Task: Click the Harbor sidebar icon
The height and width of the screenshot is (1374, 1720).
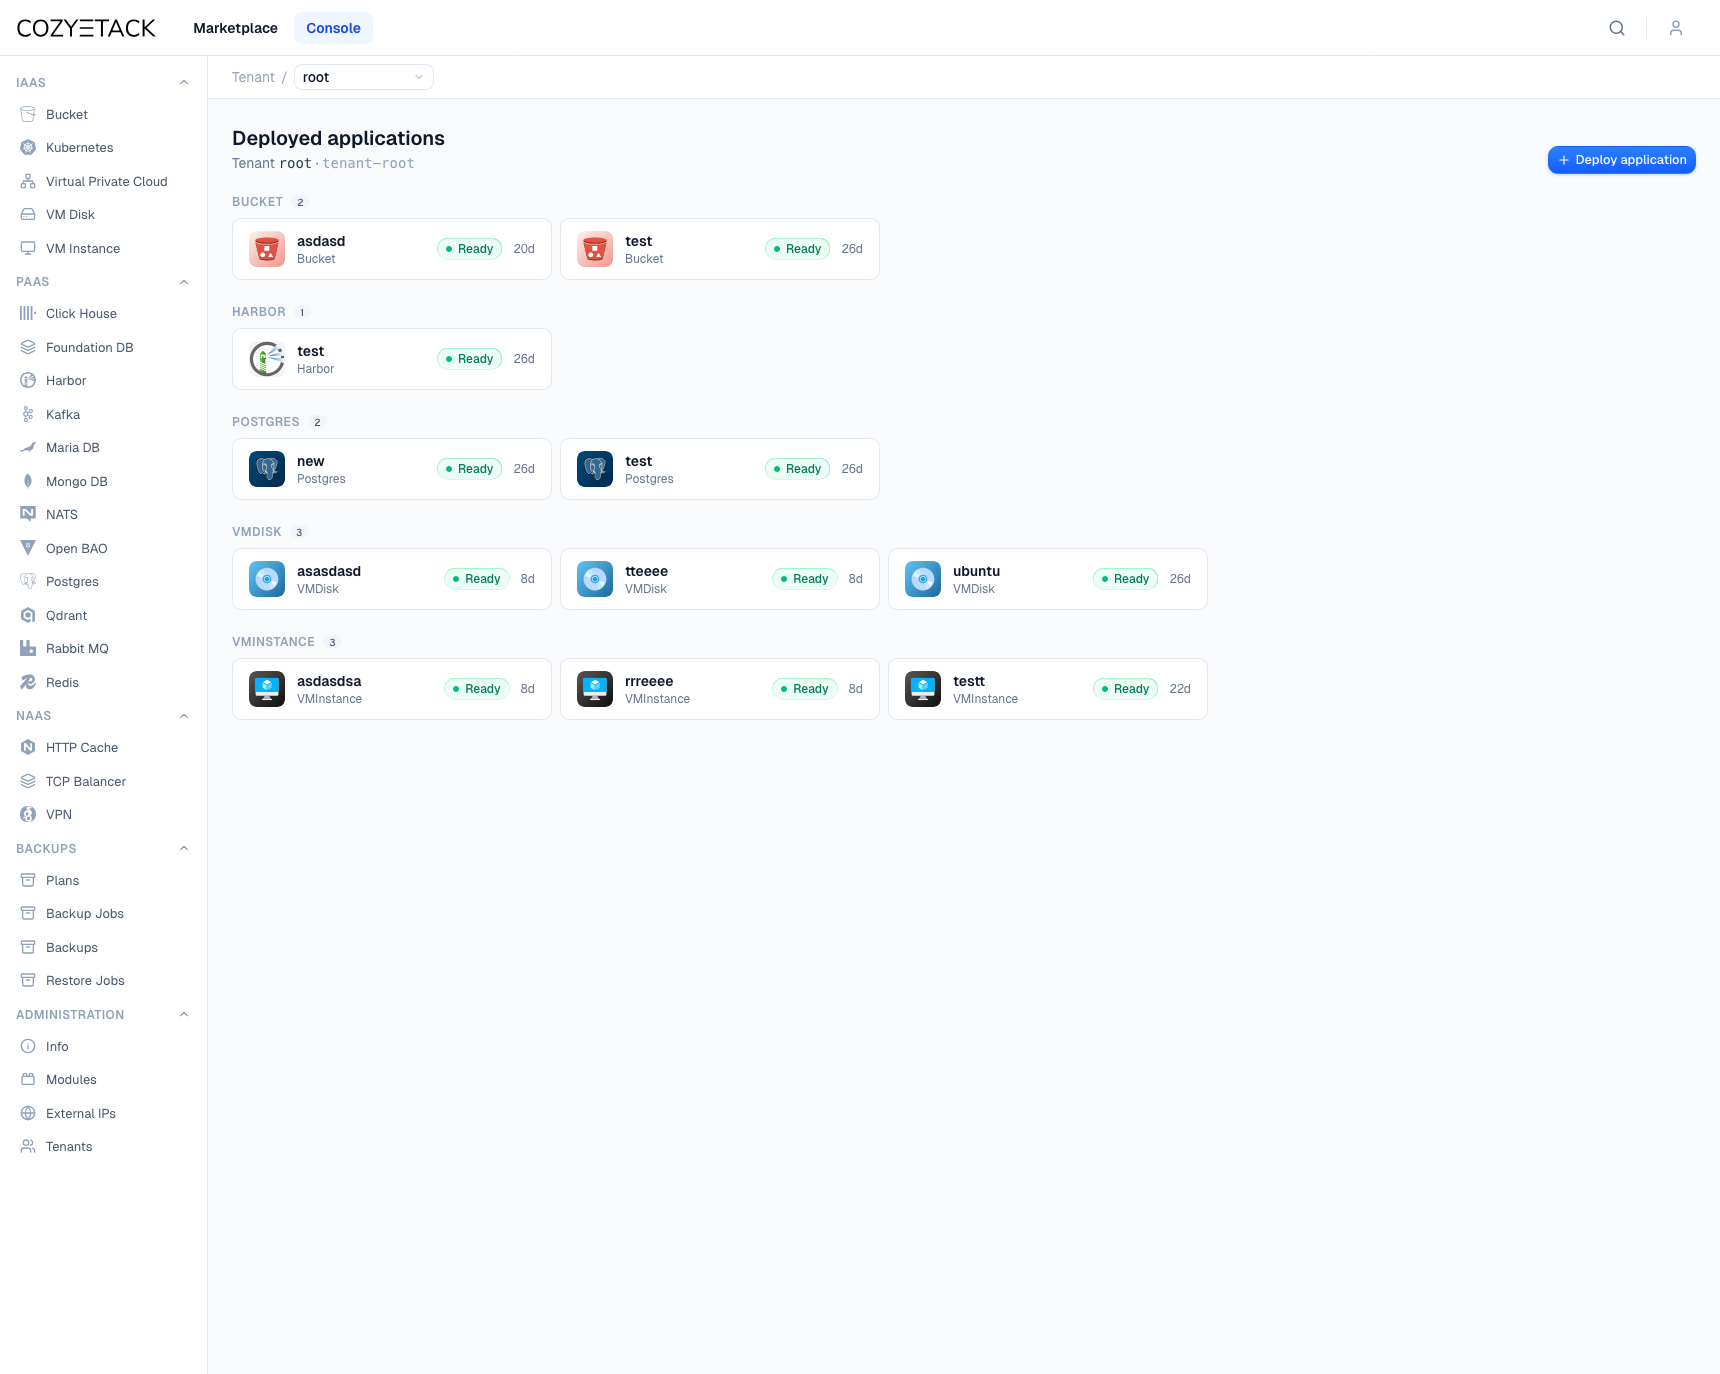Action: click(x=28, y=381)
